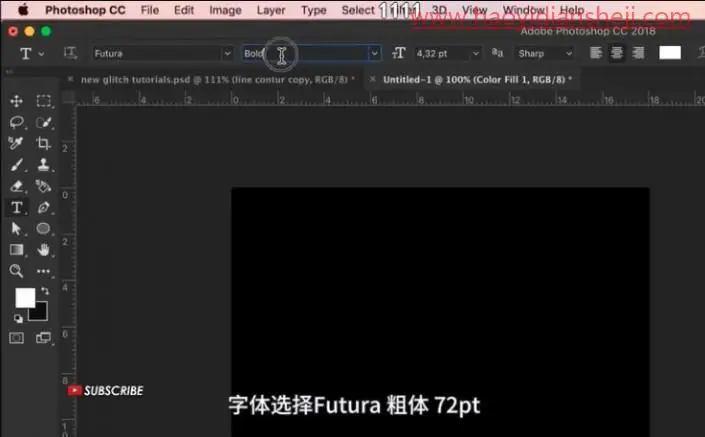Expand the Bold font style dropdown
The height and width of the screenshot is (437, 705).
click(374, 54)
